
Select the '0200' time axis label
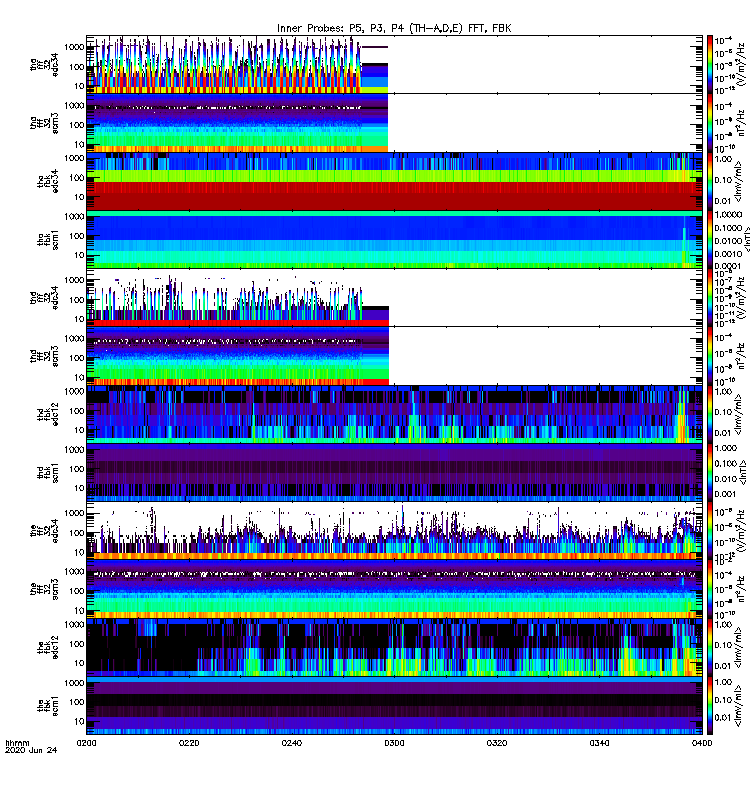coord(87,743)
